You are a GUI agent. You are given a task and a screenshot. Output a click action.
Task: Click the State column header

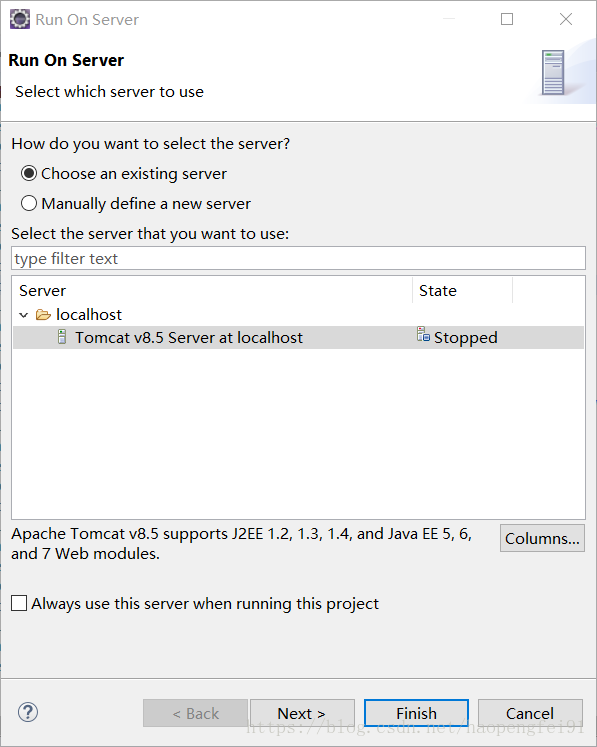coord(462,290)
